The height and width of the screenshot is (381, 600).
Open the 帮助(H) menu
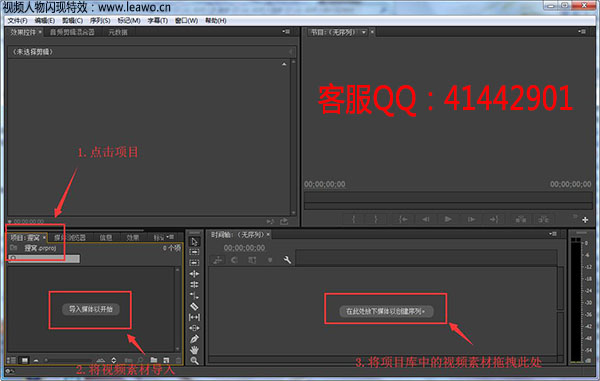click(216, 21)
